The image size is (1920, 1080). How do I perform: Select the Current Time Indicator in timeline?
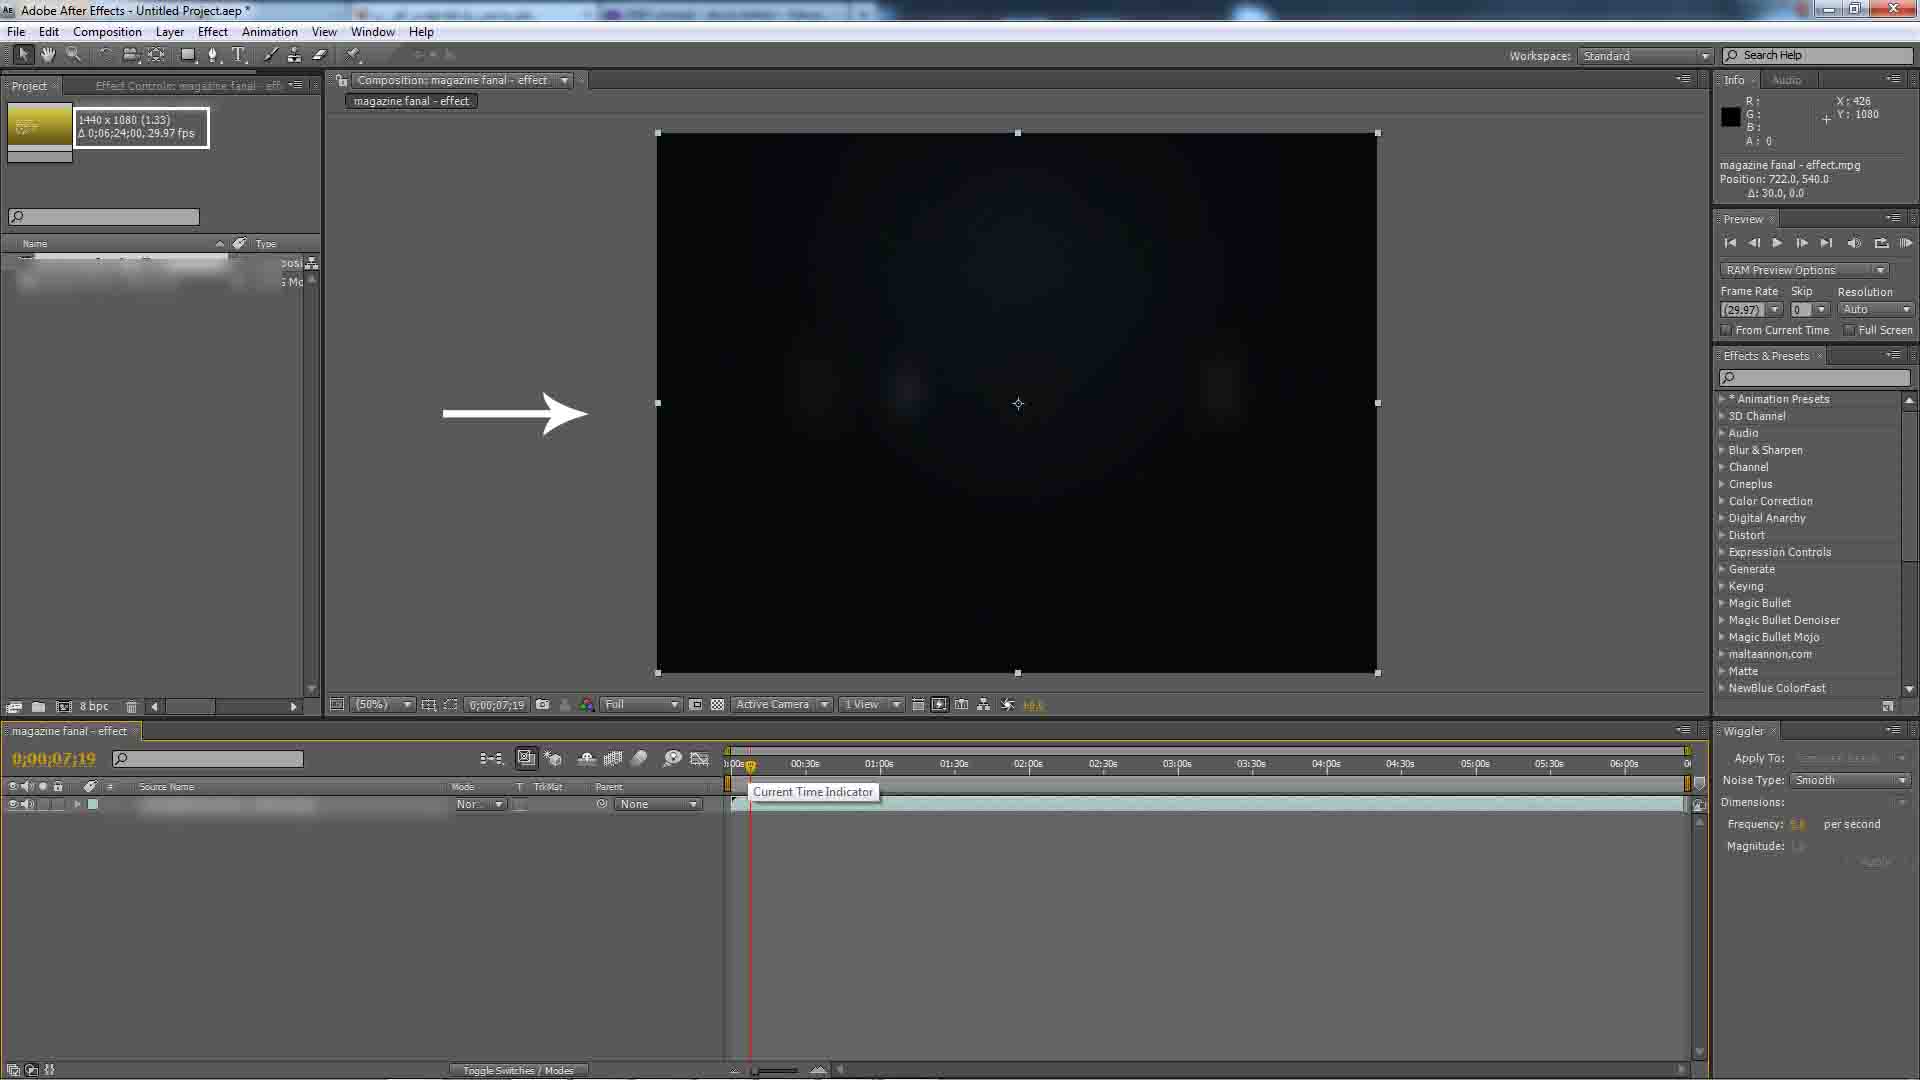(x=745, y=765)
